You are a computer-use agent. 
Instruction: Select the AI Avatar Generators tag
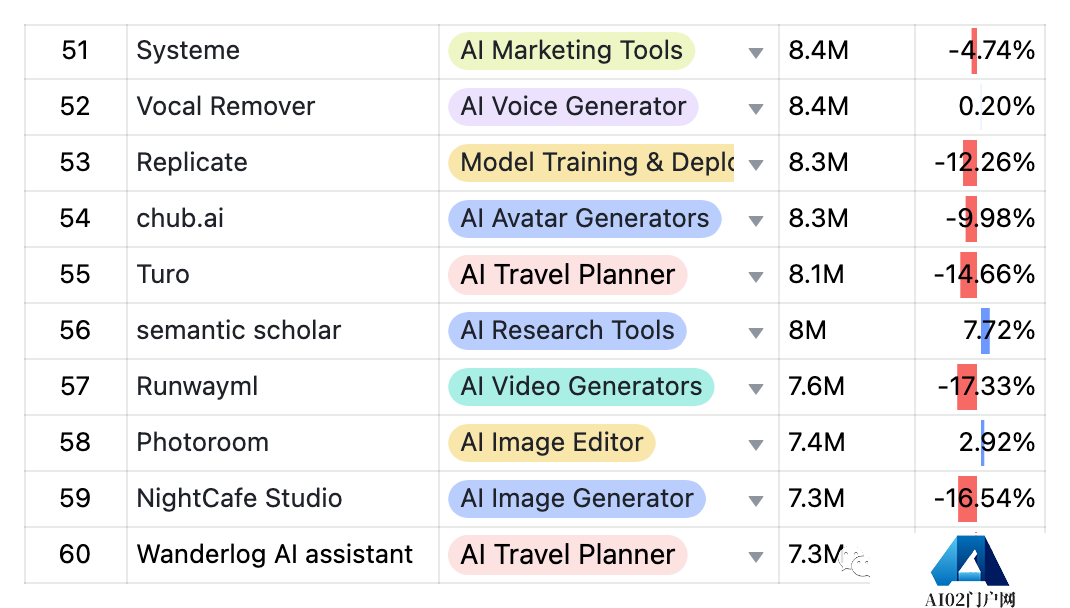click(584, 218)
